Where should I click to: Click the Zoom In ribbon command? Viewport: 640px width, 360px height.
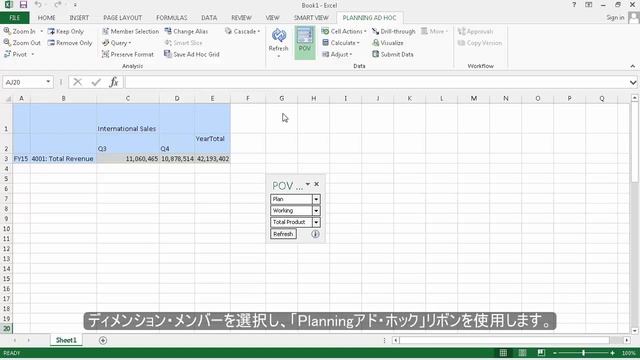click(x=20, y=31)
